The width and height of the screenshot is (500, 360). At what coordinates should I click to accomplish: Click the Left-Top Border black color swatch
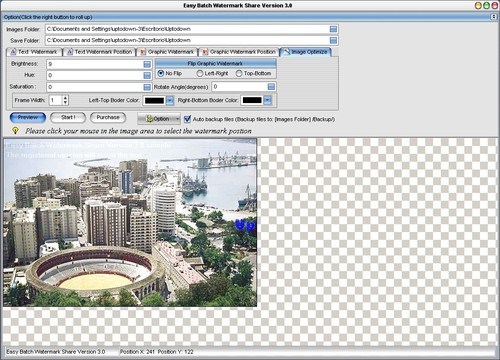tap(154, 100)
